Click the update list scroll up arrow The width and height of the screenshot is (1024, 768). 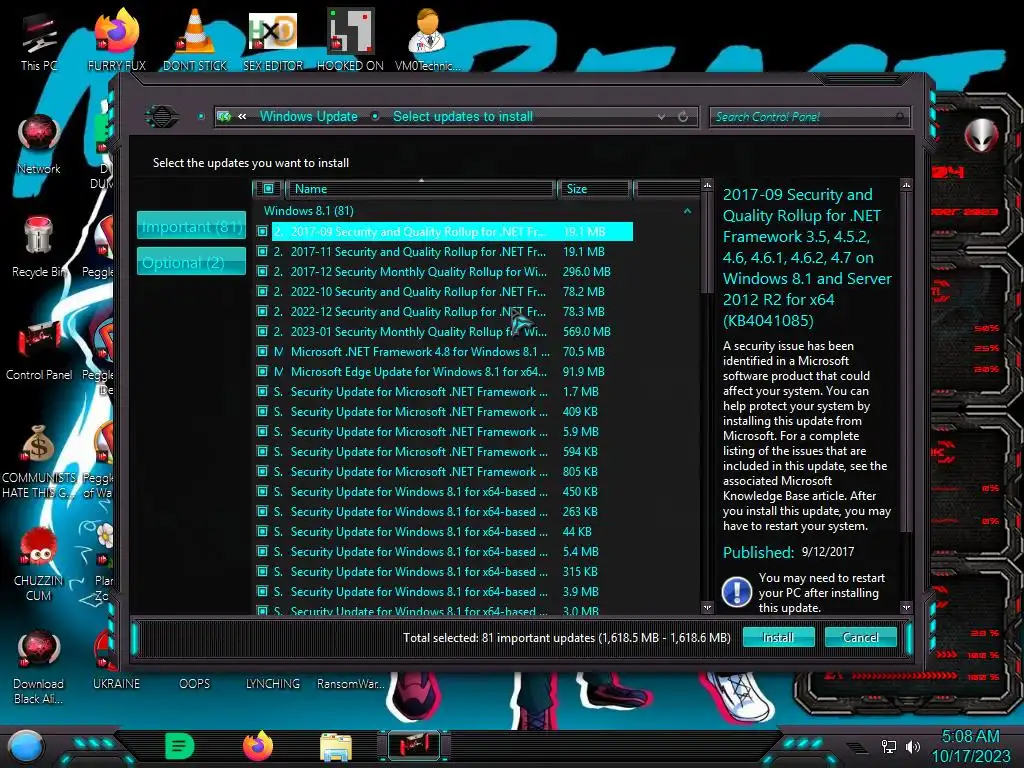707,185
